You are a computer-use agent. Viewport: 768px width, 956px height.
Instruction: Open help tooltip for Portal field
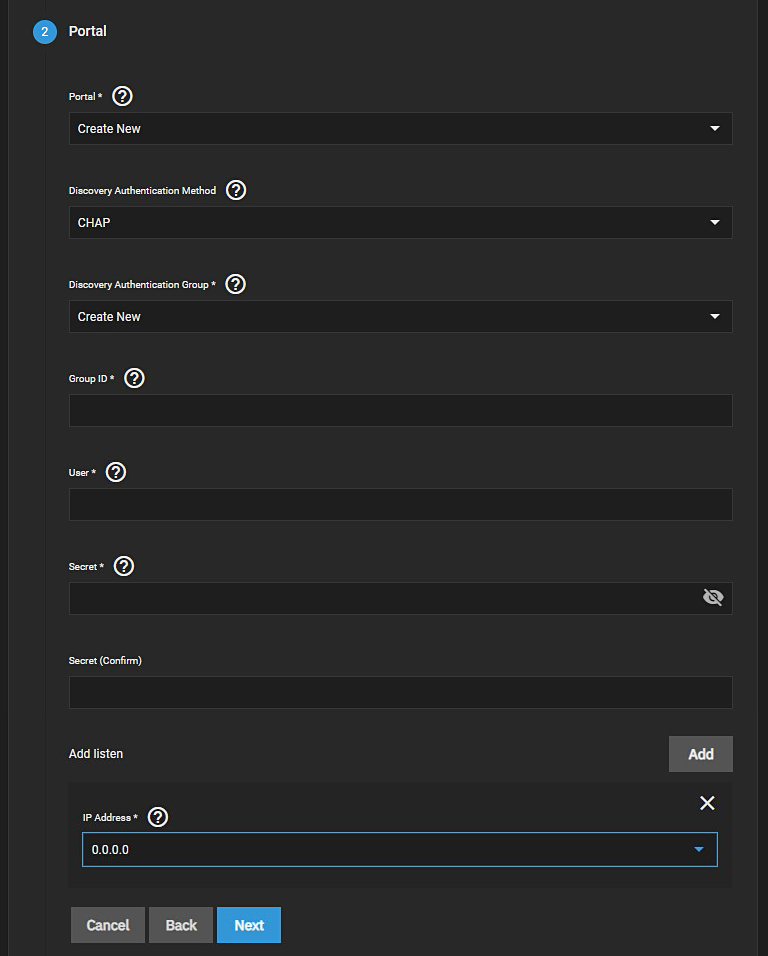pyautogui.click(x=123, y=96)
